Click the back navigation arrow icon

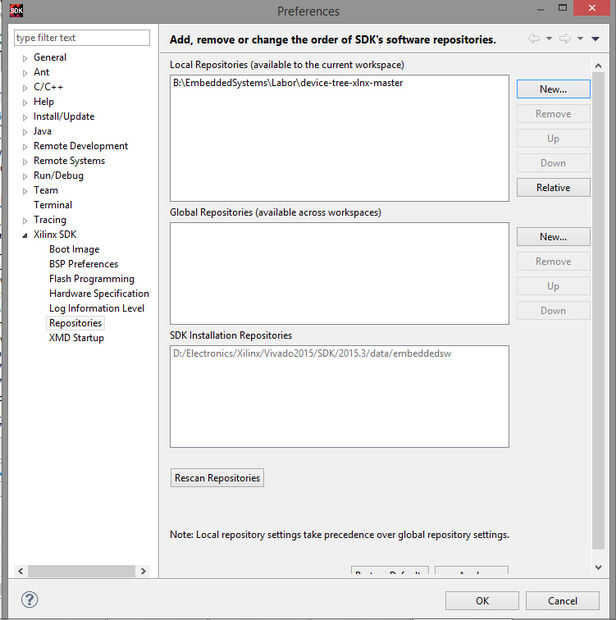(x=534, y=38)
